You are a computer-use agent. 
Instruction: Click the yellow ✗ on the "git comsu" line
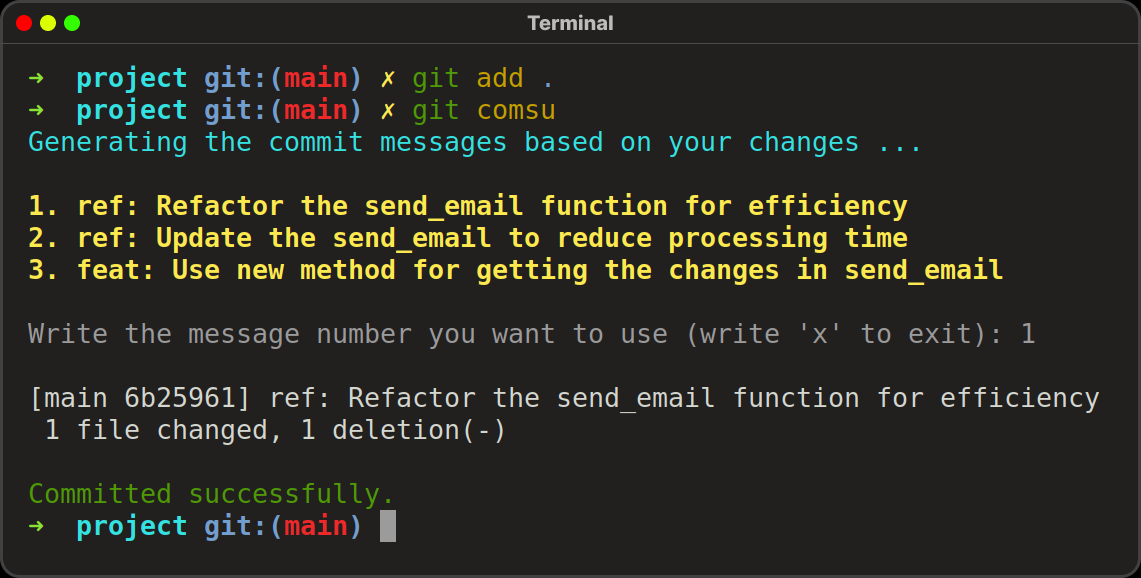pos(388,110)
